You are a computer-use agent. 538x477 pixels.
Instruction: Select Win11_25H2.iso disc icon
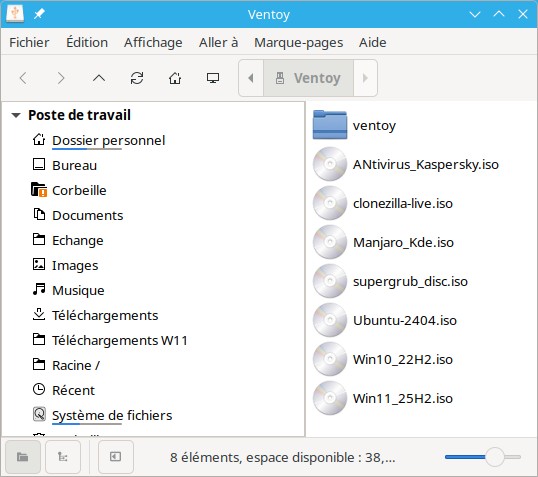[x=330, y=398]
